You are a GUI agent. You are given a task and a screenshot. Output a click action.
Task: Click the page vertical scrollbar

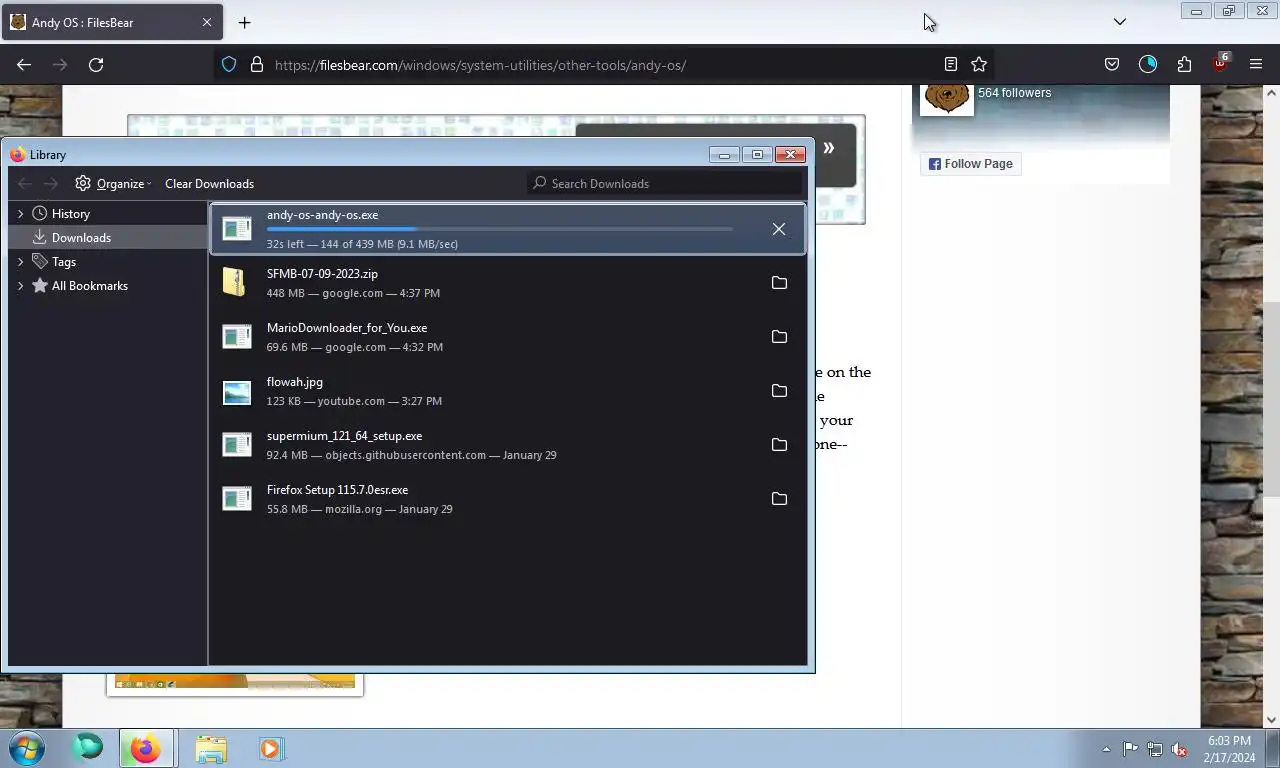point(1272,400)
